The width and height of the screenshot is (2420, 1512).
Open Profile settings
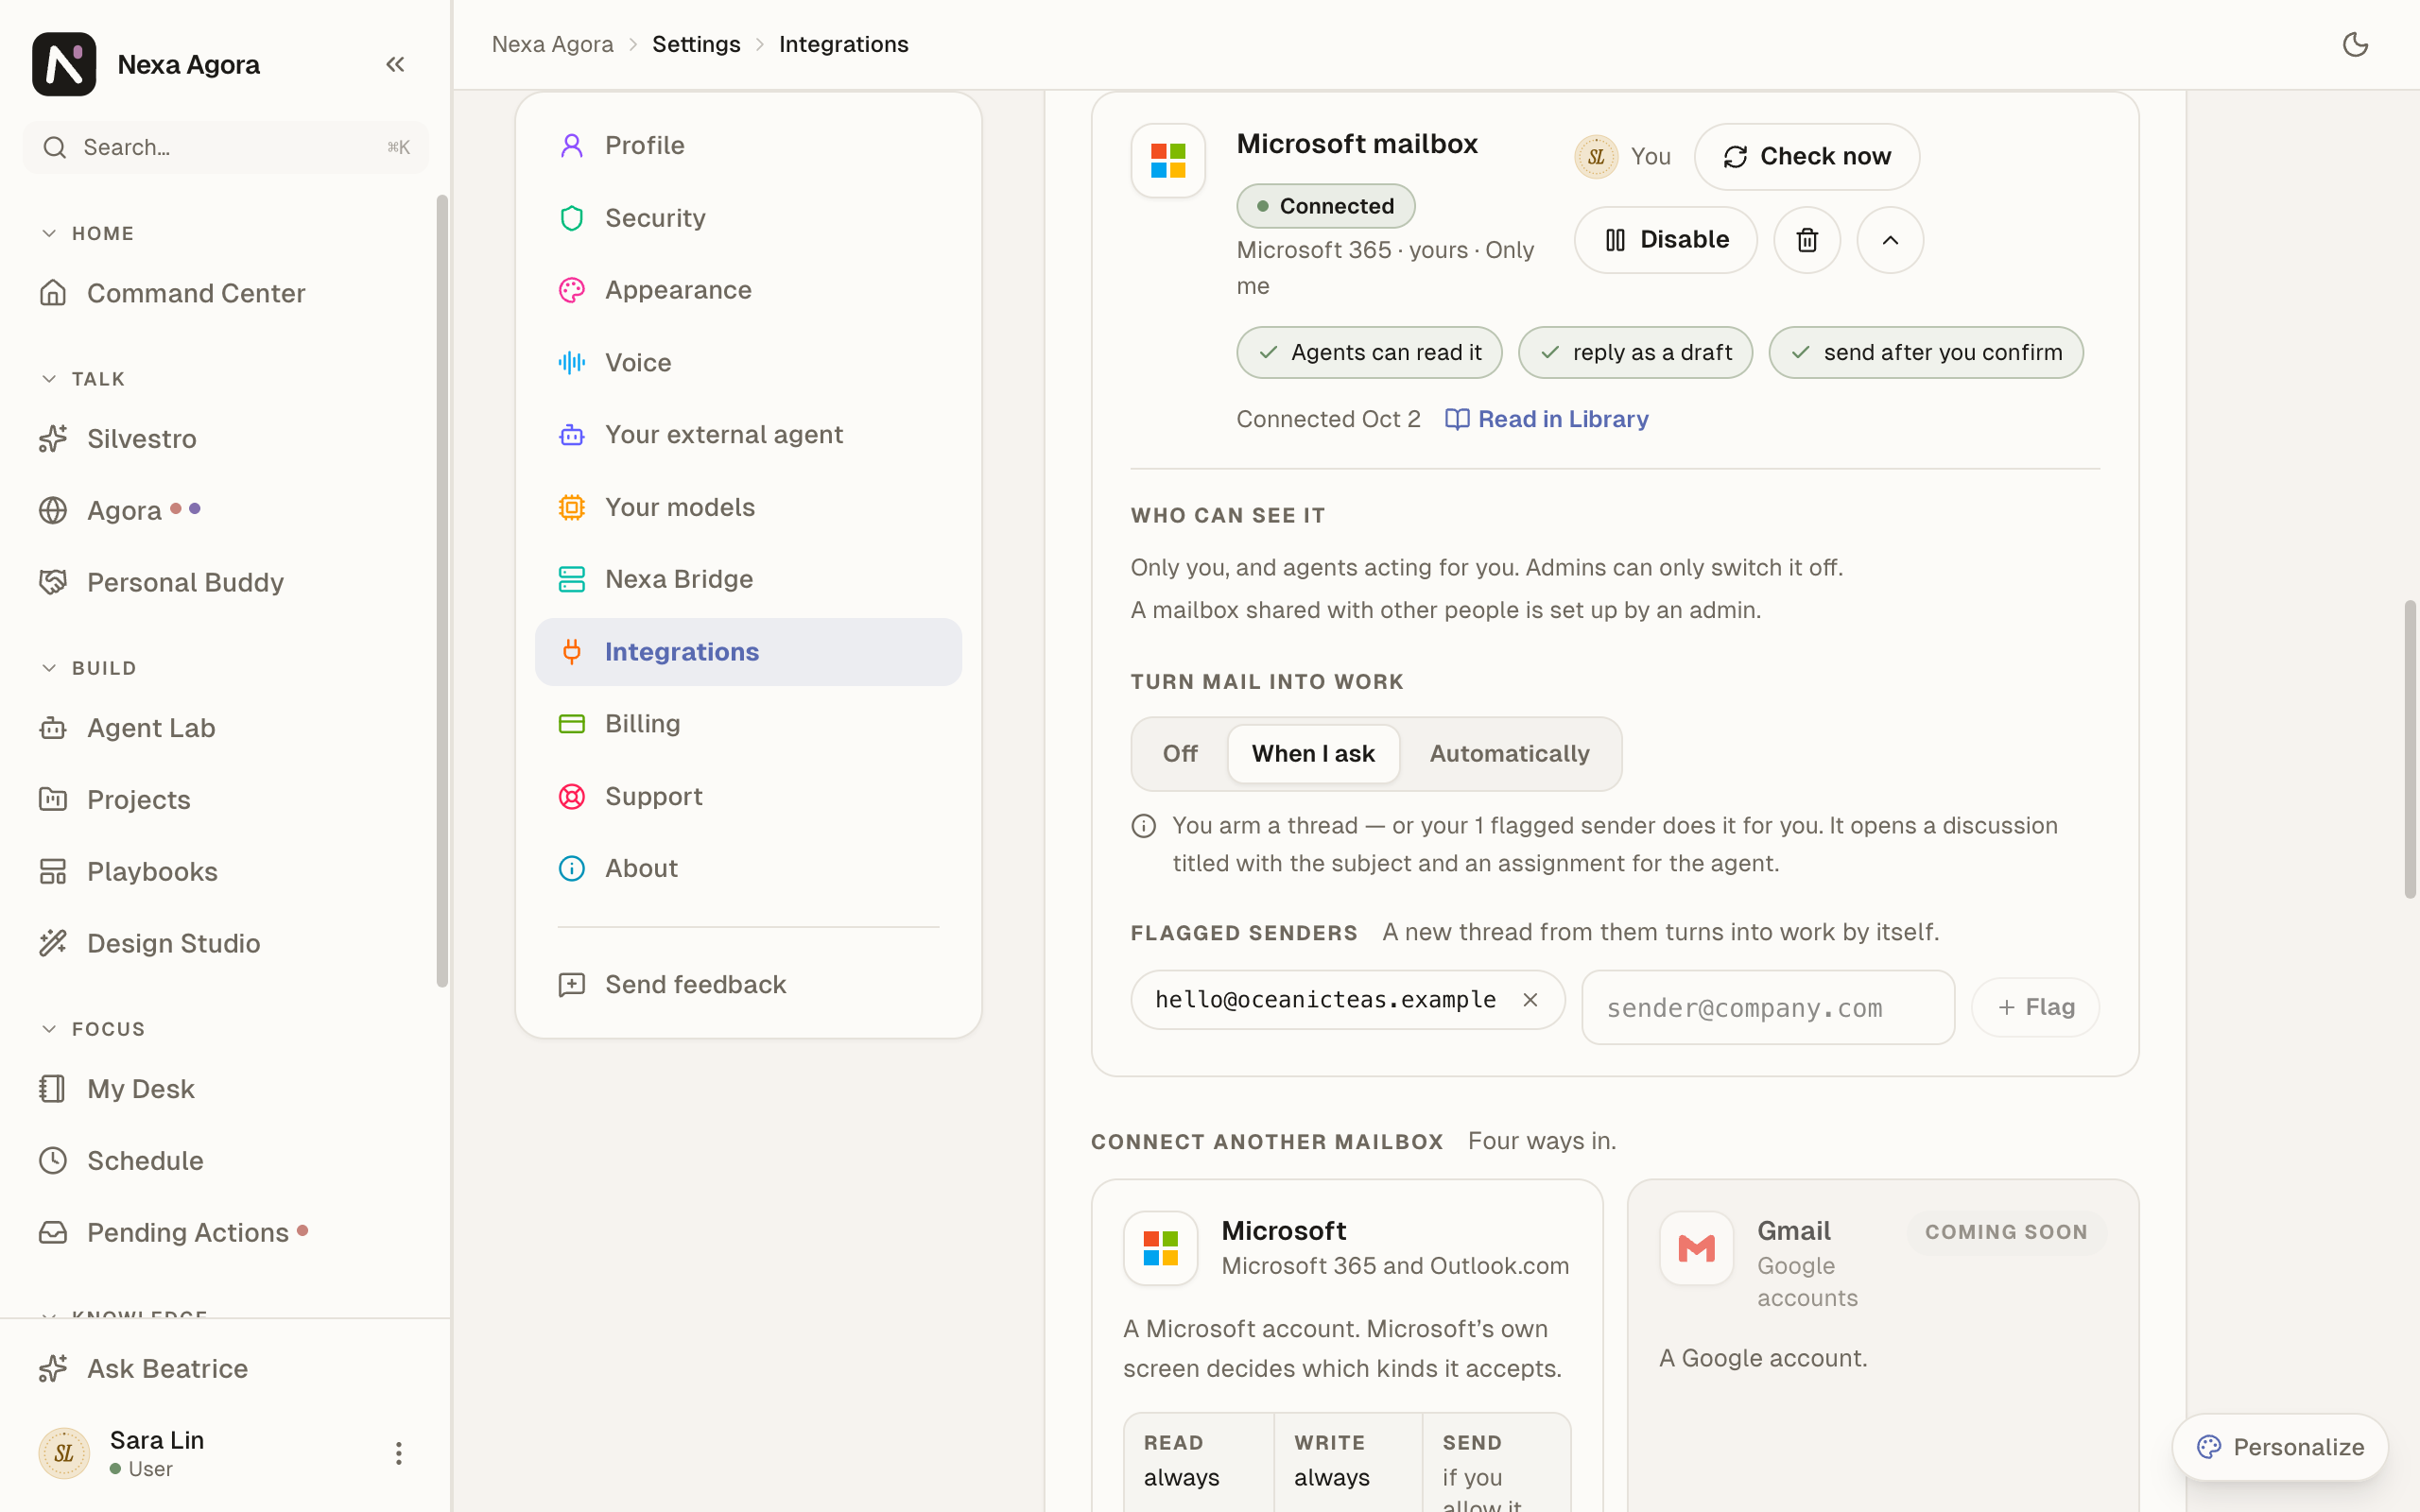[x=748, y=146]
